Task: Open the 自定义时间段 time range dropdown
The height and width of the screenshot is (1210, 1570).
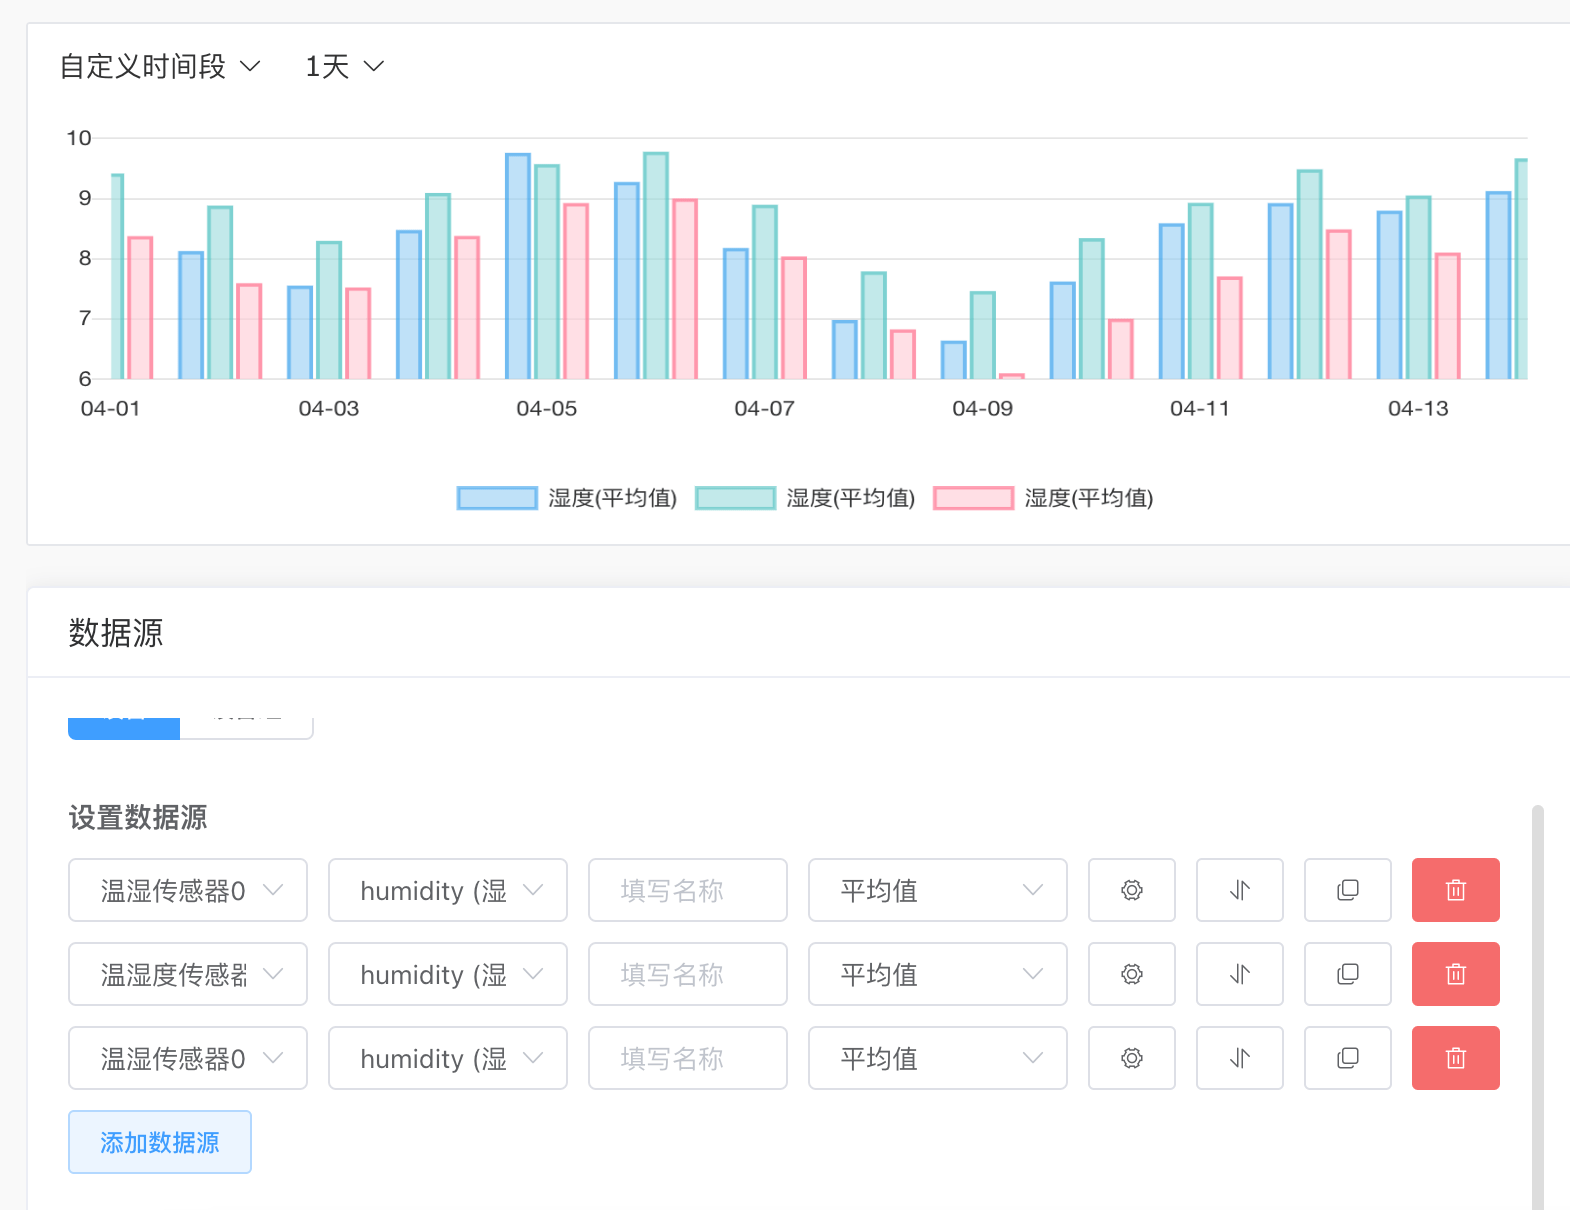Action: (x=160, y=67)
